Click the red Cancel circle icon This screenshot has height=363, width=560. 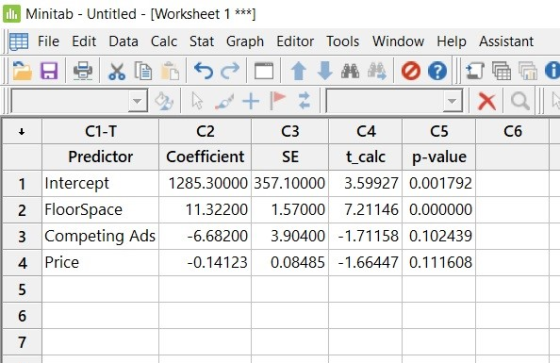(x=411, y=71)
